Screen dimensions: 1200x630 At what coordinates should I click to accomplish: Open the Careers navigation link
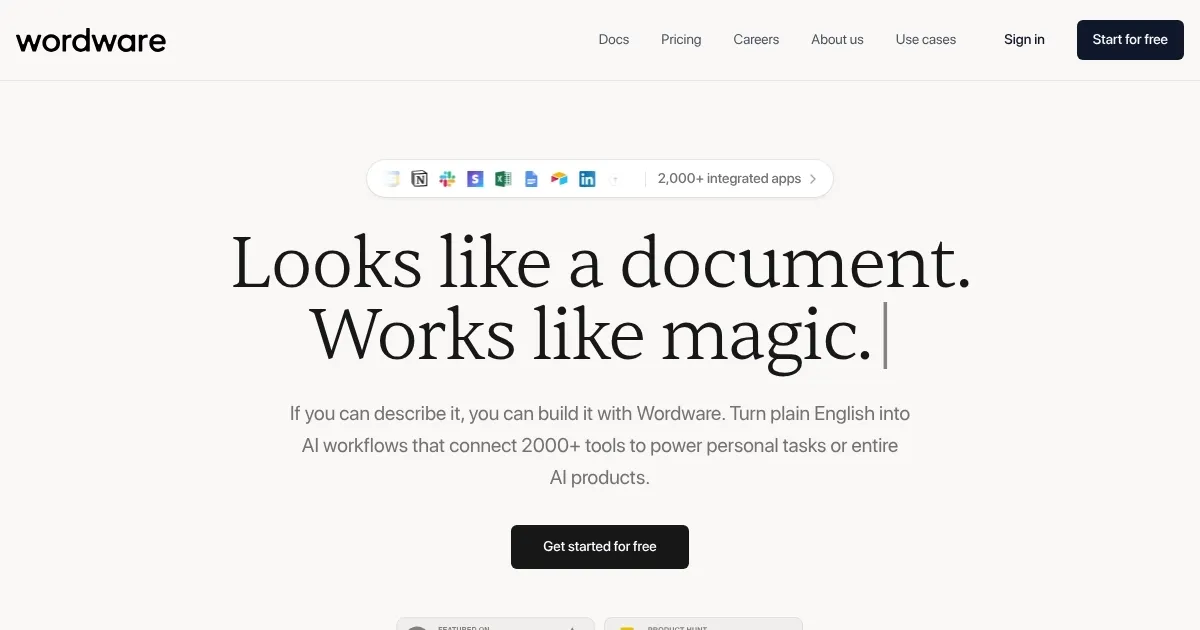[756, 40]
